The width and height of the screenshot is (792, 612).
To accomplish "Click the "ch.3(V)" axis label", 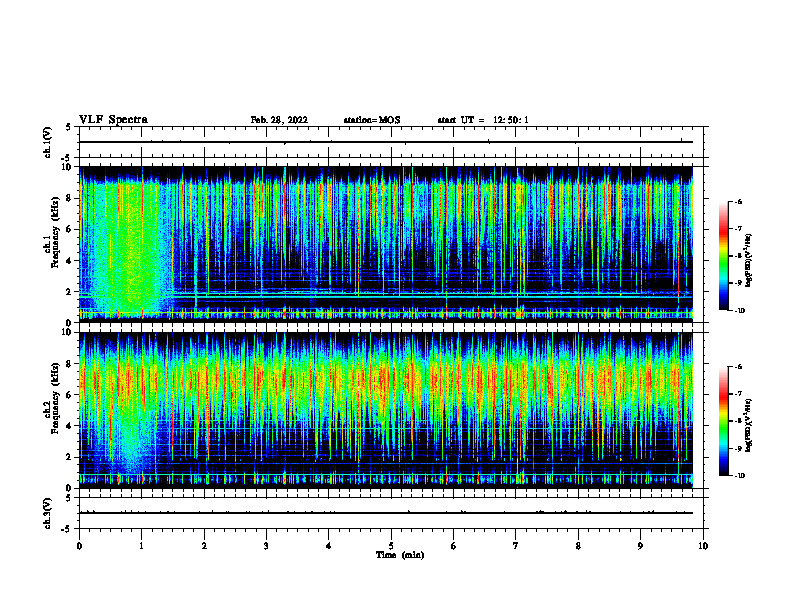I will pyautogui.click(x=48, y=513).
